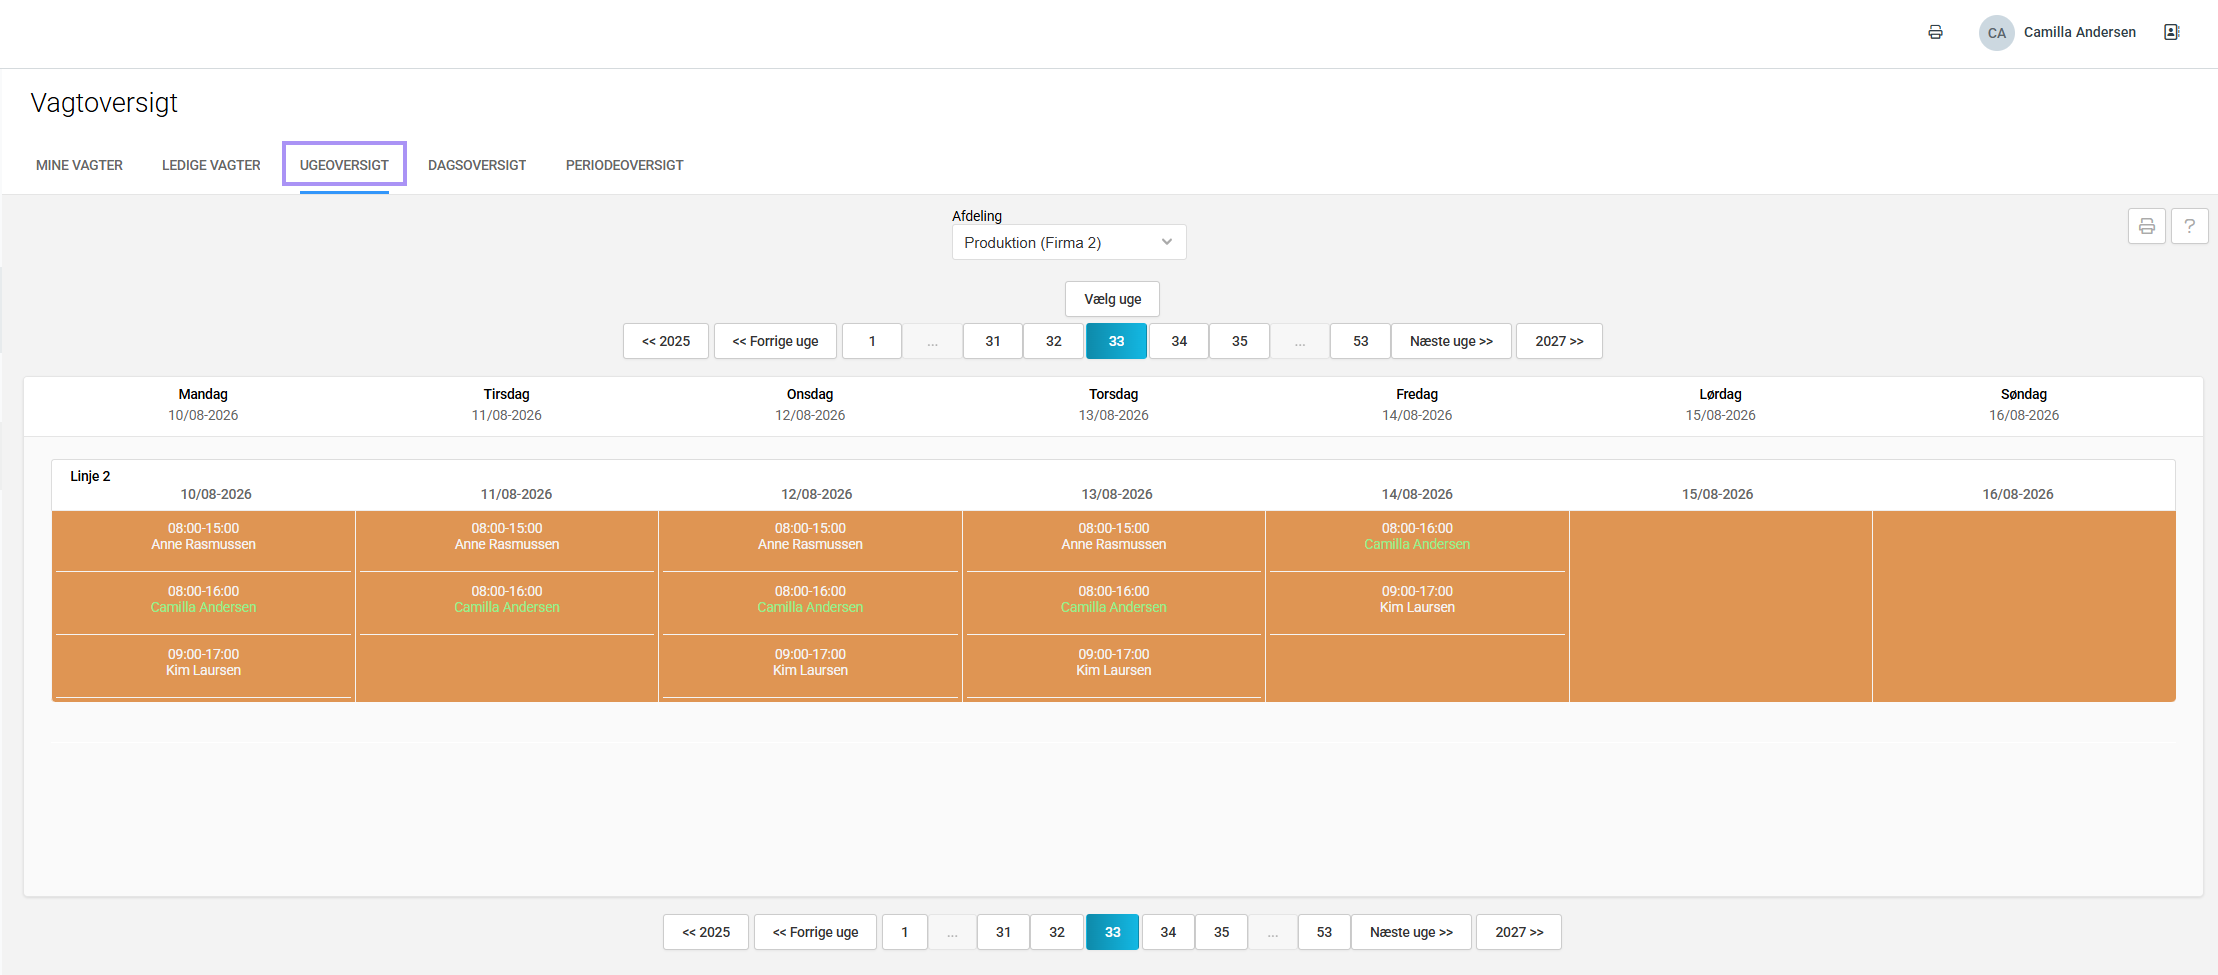Switch to the LEDIGE VAGTER tab

click(211, 165)
